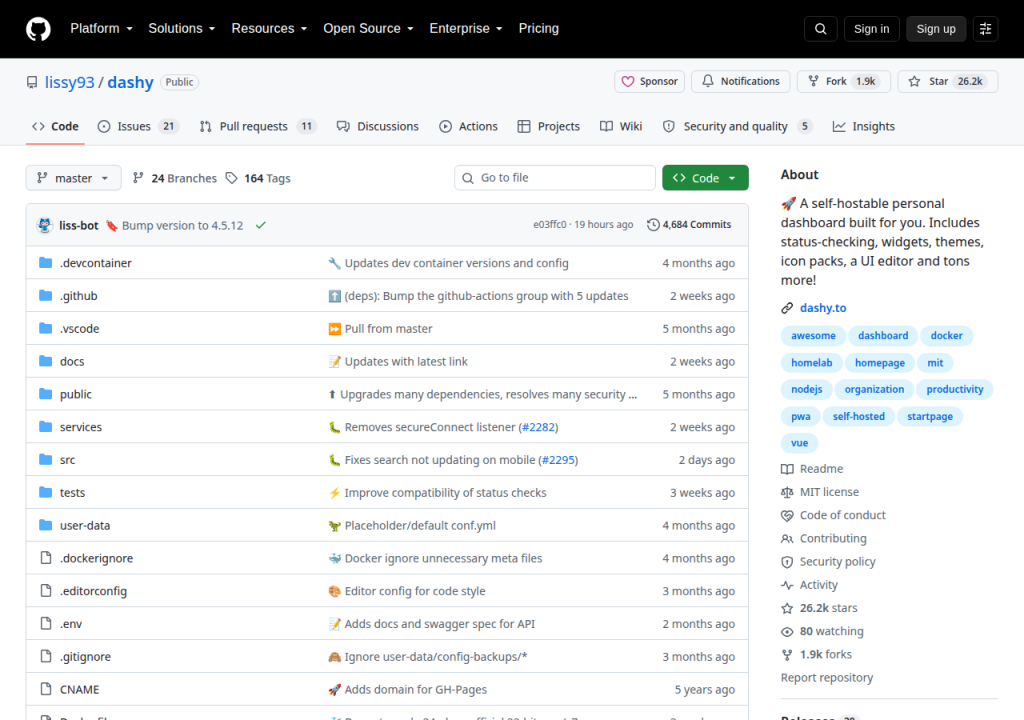Open the Notifications bell button
The width and height of the screenshot is (1024, 720).
(741, 82)
